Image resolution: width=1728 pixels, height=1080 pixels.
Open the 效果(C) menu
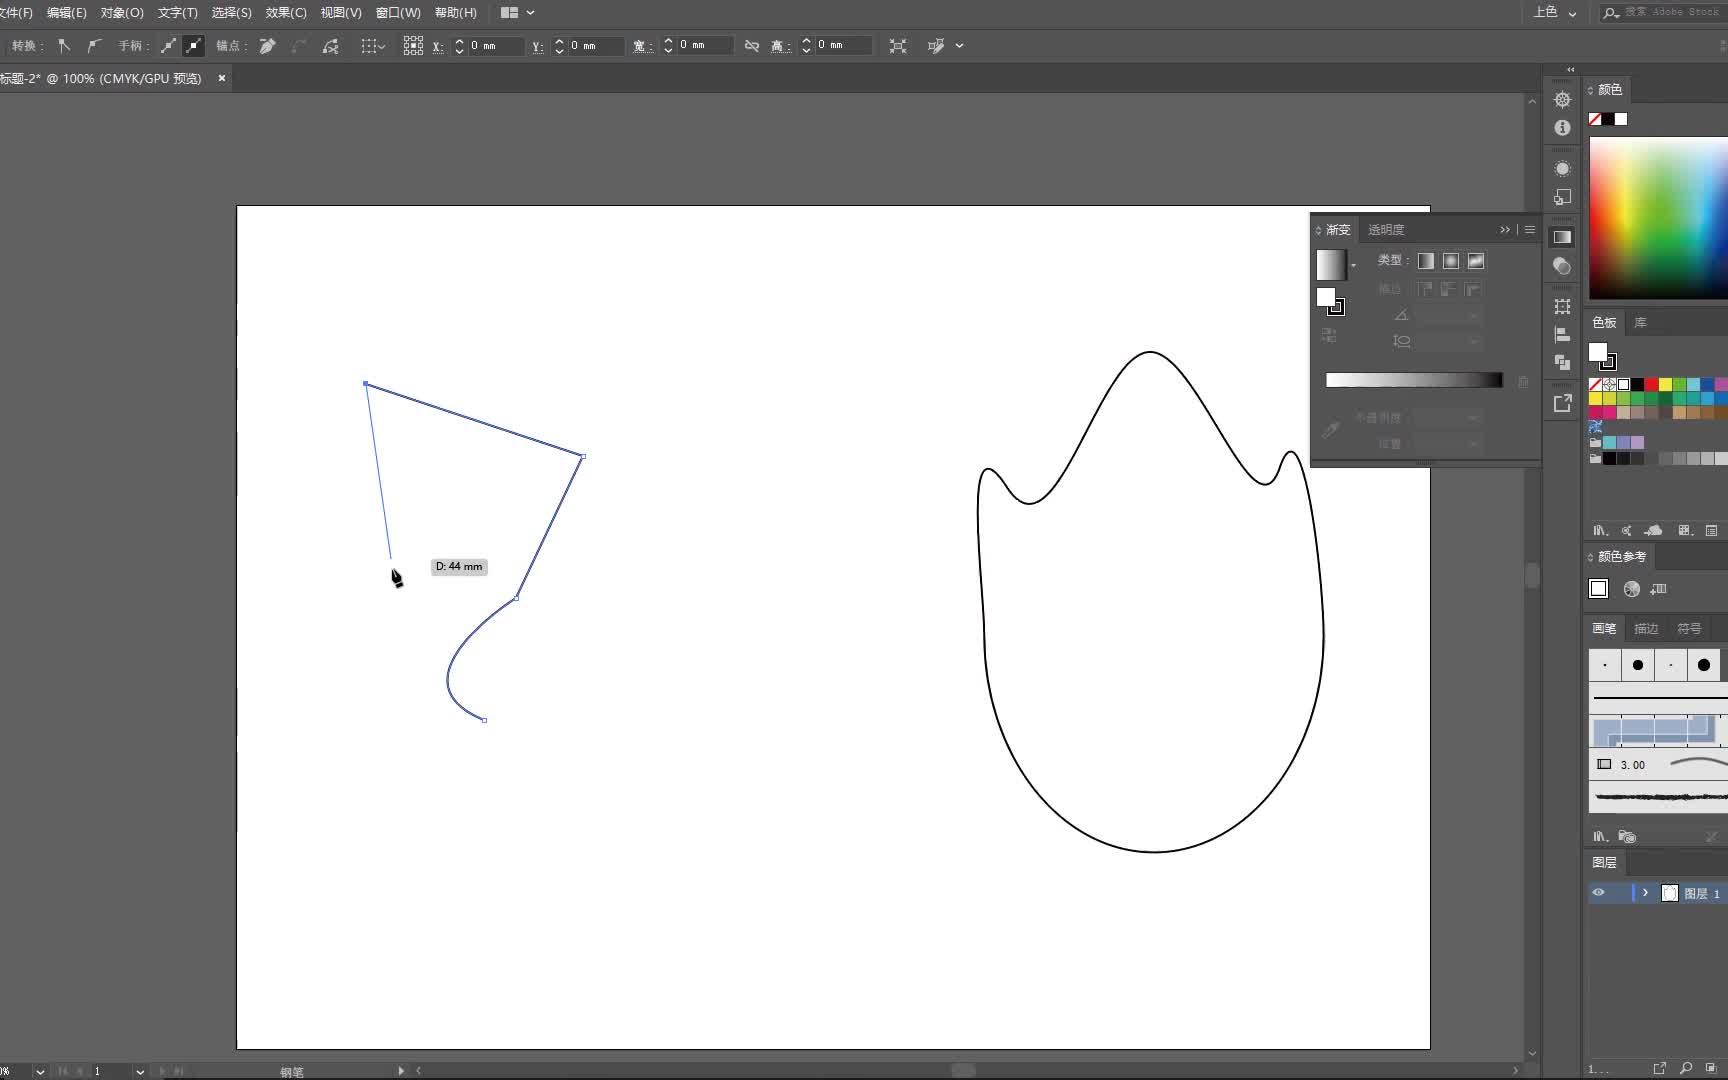[x=286, y=13]
